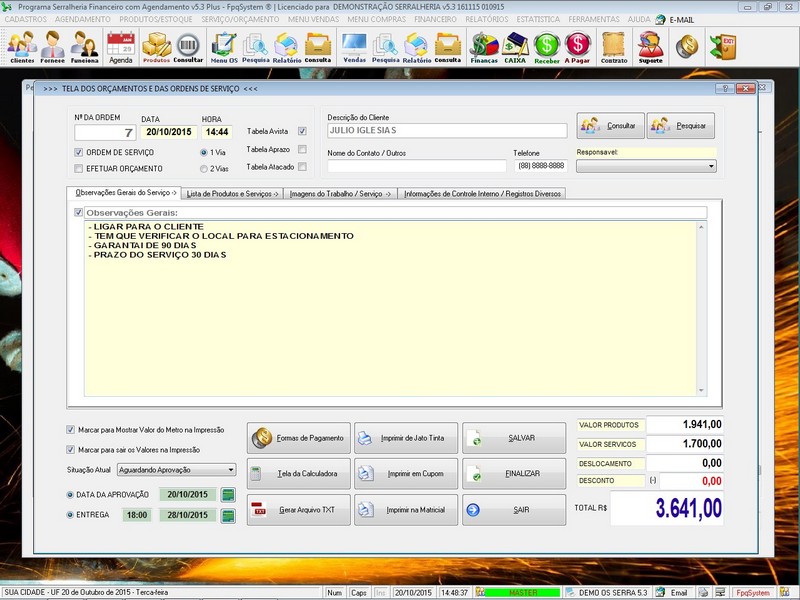Click the SALVAR button
Screen dimensions: 800x600
pos(514,438)
